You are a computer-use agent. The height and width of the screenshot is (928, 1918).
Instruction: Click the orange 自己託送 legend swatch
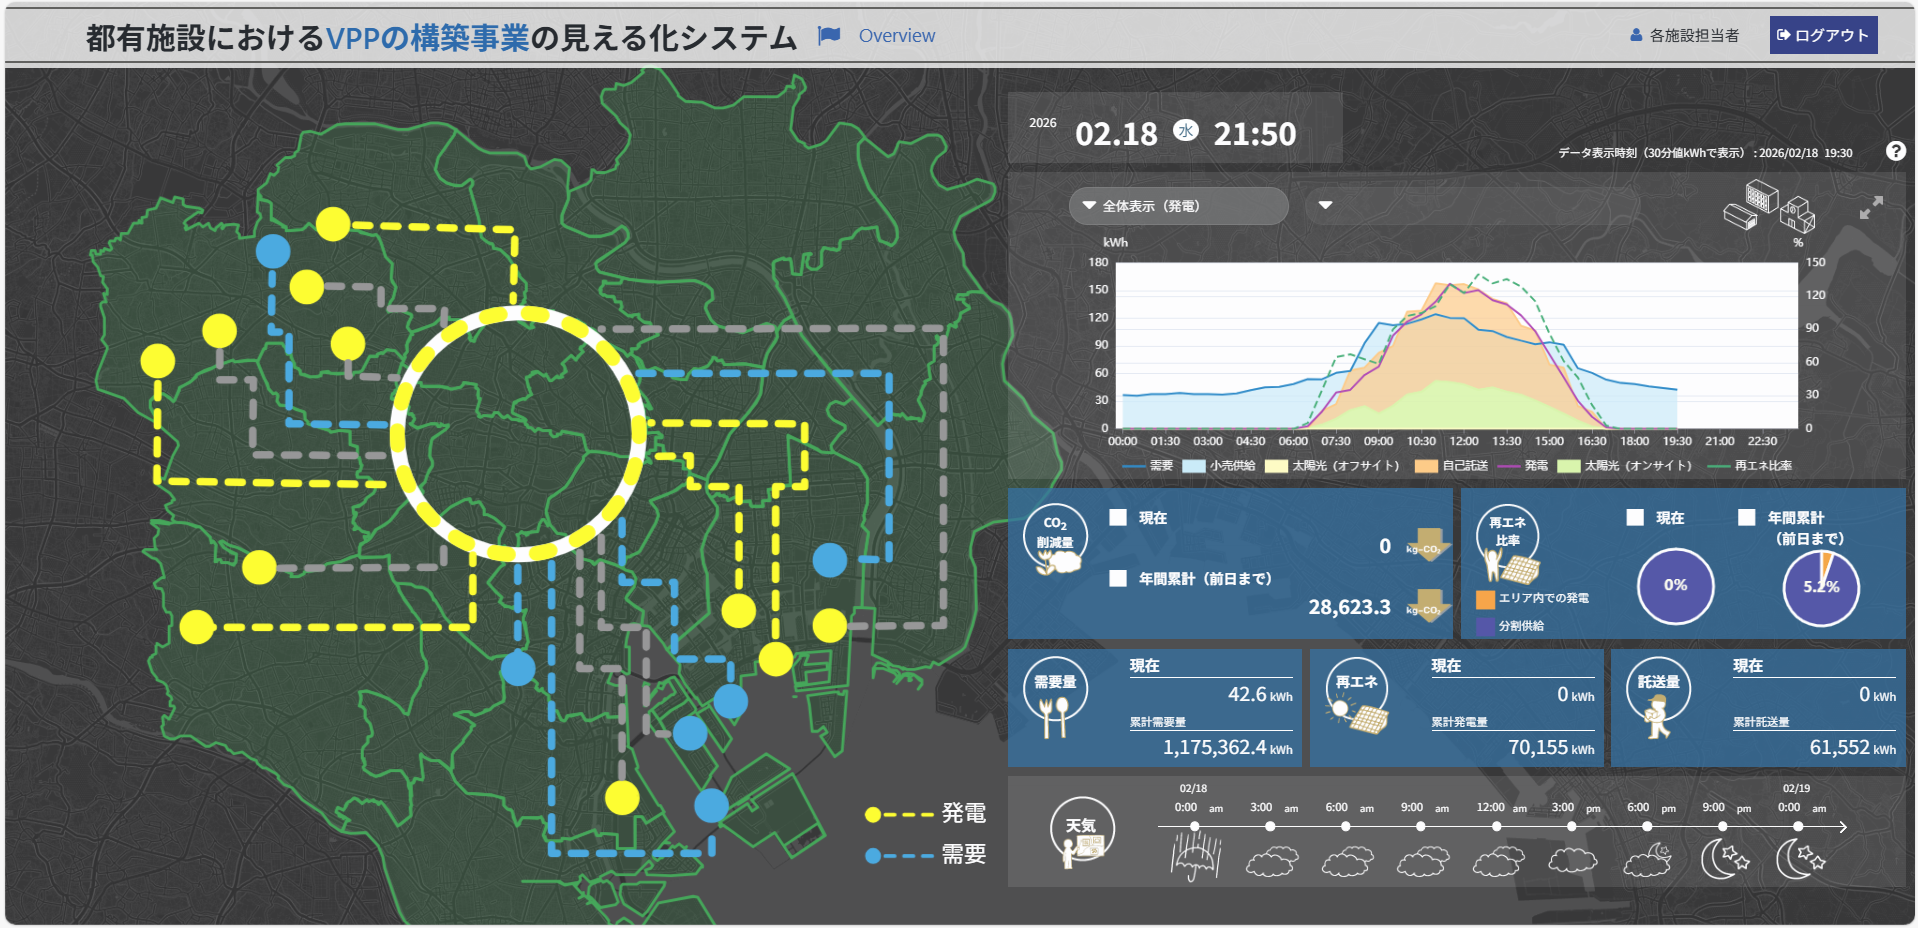[x=1425, y=466]
